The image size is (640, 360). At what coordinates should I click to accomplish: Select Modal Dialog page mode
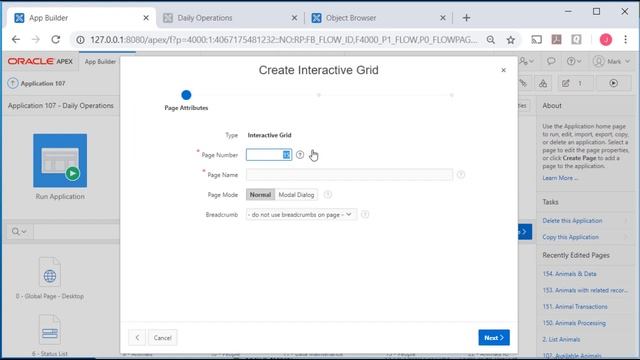[296, 195]
